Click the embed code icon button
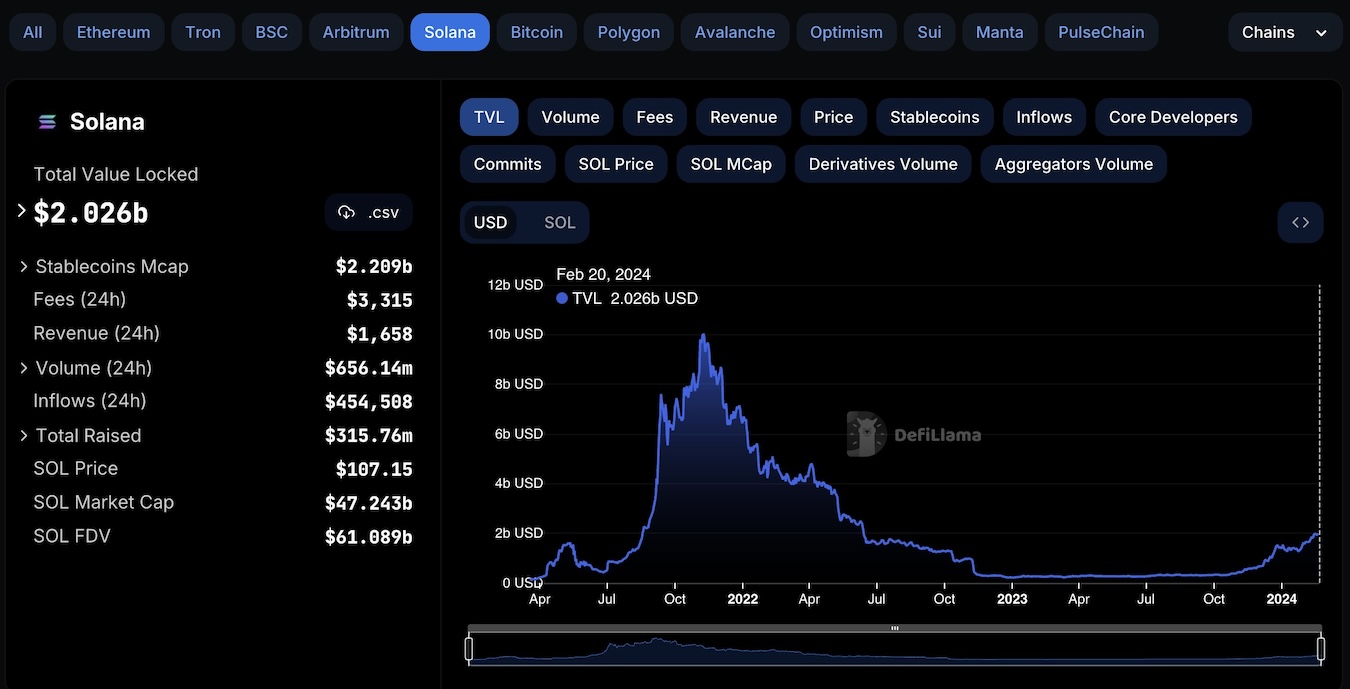The image size is (1350, 689). pyautogui.click(x=1300, y=222)
